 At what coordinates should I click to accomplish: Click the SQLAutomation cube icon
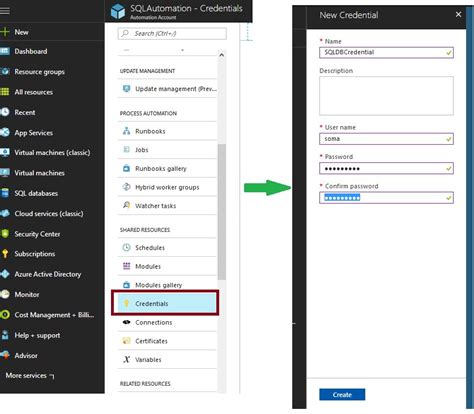pos(118,11)
